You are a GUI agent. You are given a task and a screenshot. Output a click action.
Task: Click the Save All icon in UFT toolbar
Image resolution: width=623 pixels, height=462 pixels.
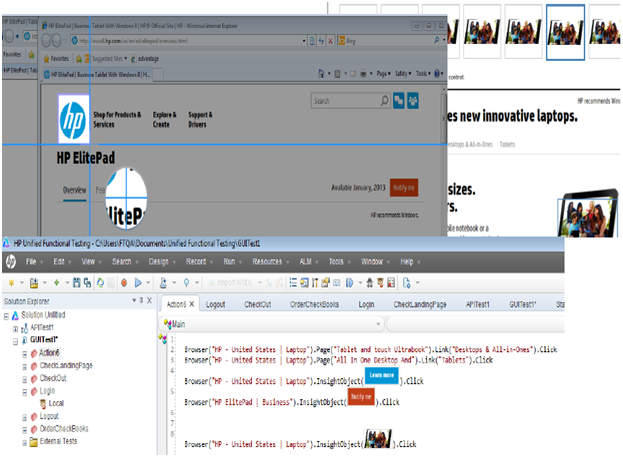coord(87,282)
